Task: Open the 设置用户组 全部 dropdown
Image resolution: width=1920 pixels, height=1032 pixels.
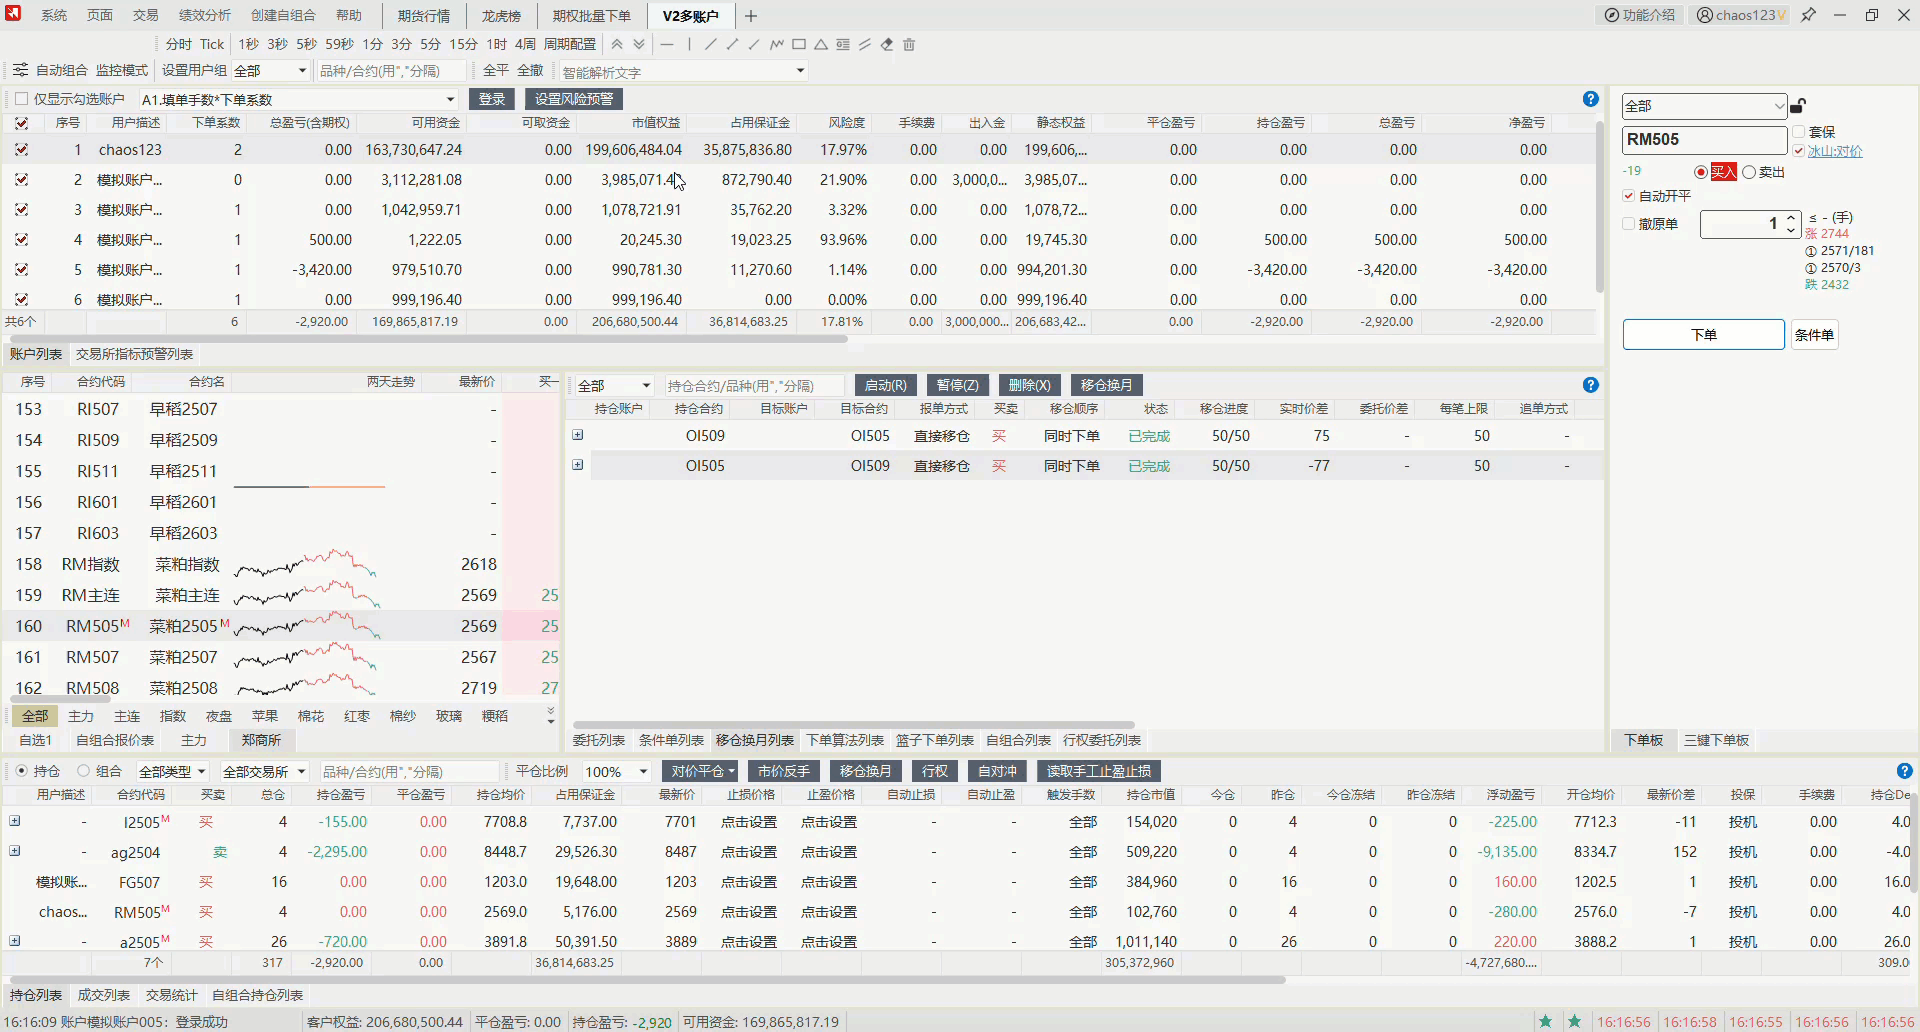Action: coord(270,71)
